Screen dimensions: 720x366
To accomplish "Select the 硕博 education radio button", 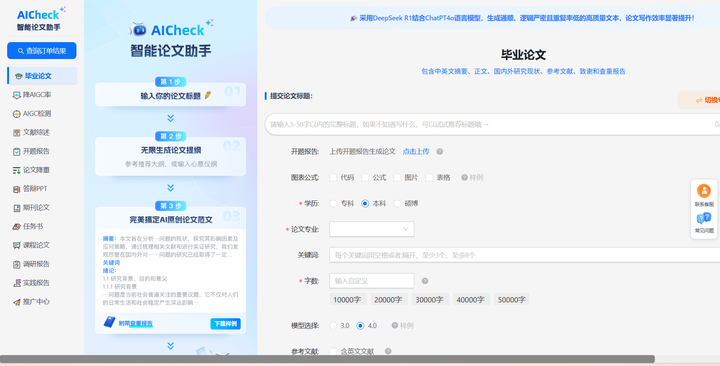I will click(x=397, y=203).
